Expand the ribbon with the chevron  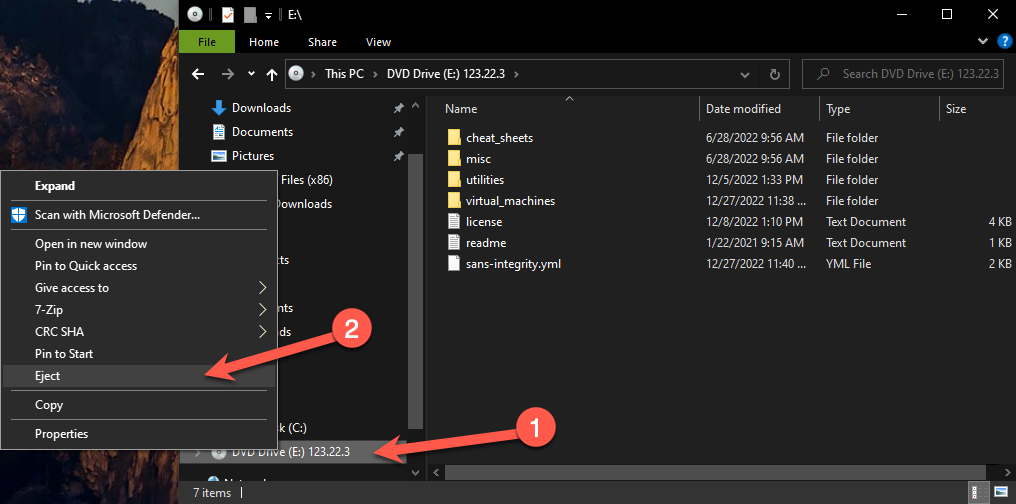980,43
